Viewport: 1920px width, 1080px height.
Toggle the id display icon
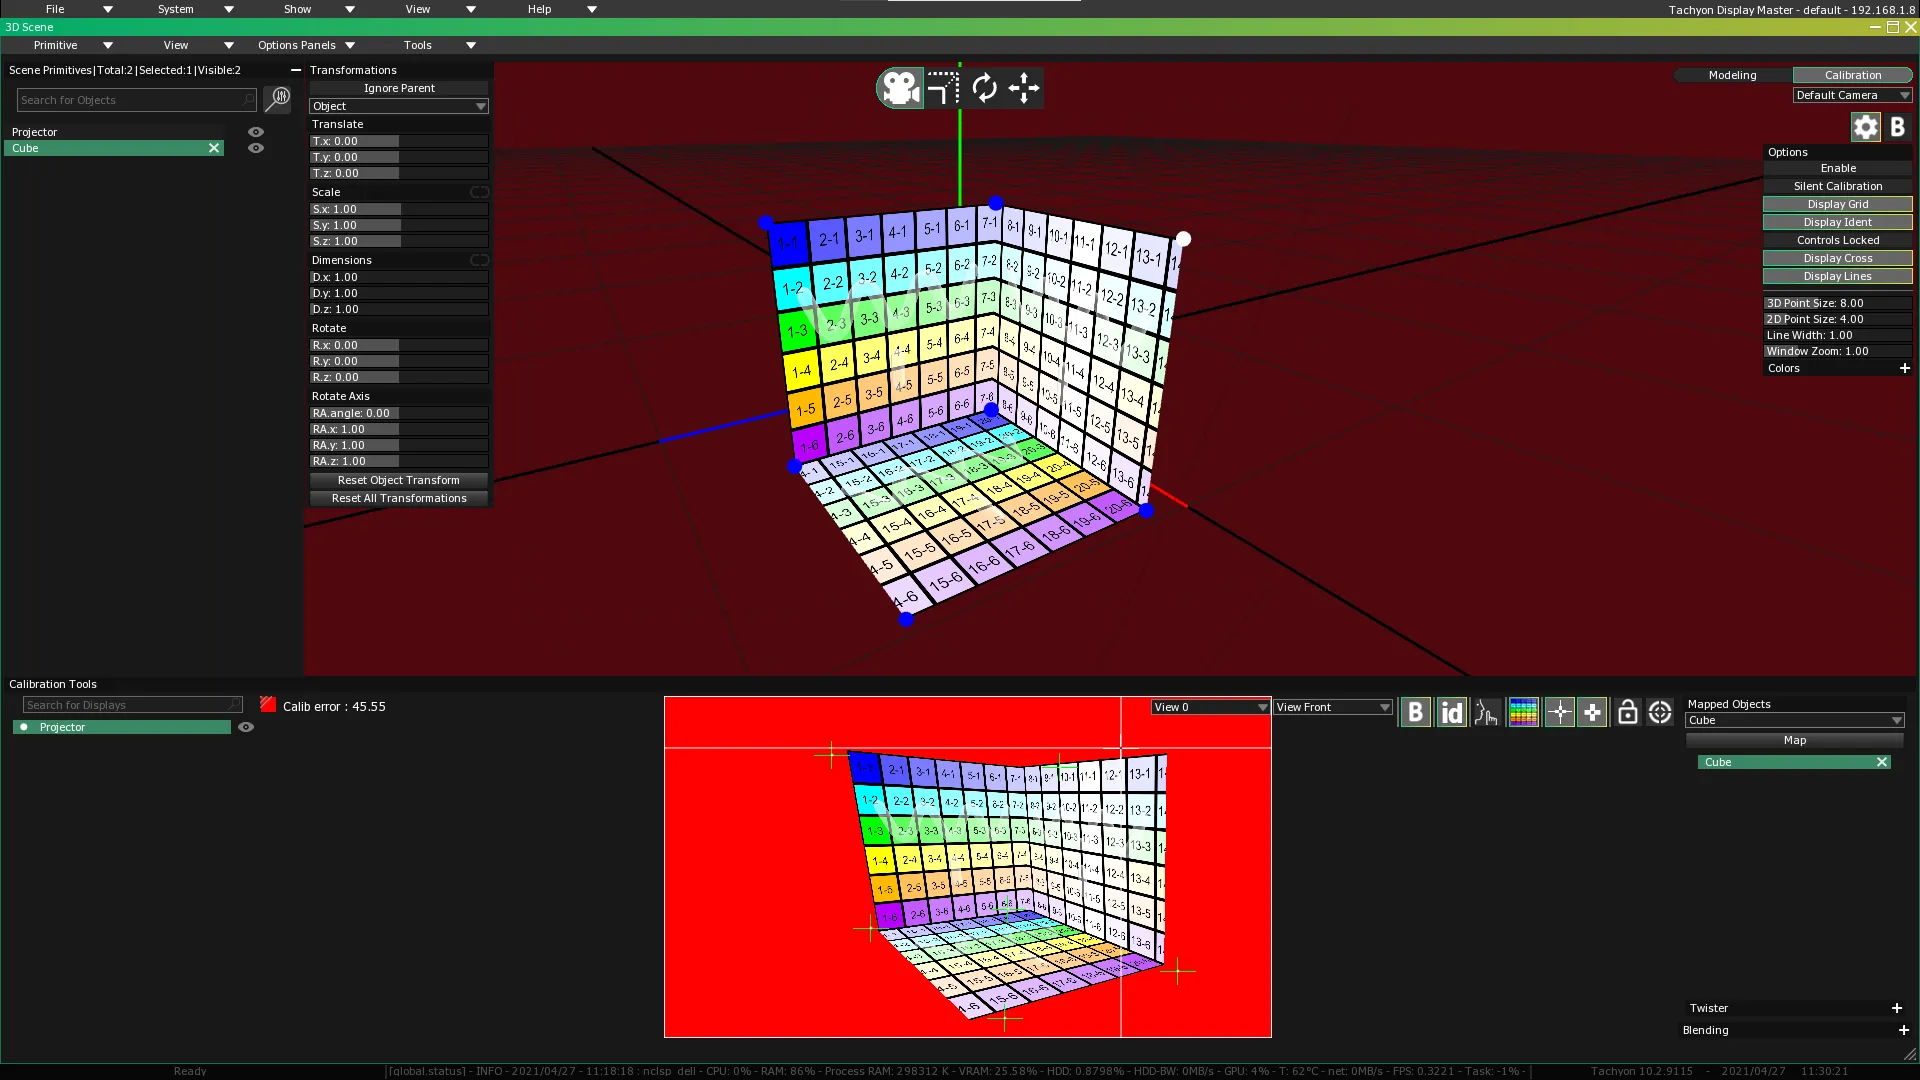pyautogui.click(x=1451, y=712)
